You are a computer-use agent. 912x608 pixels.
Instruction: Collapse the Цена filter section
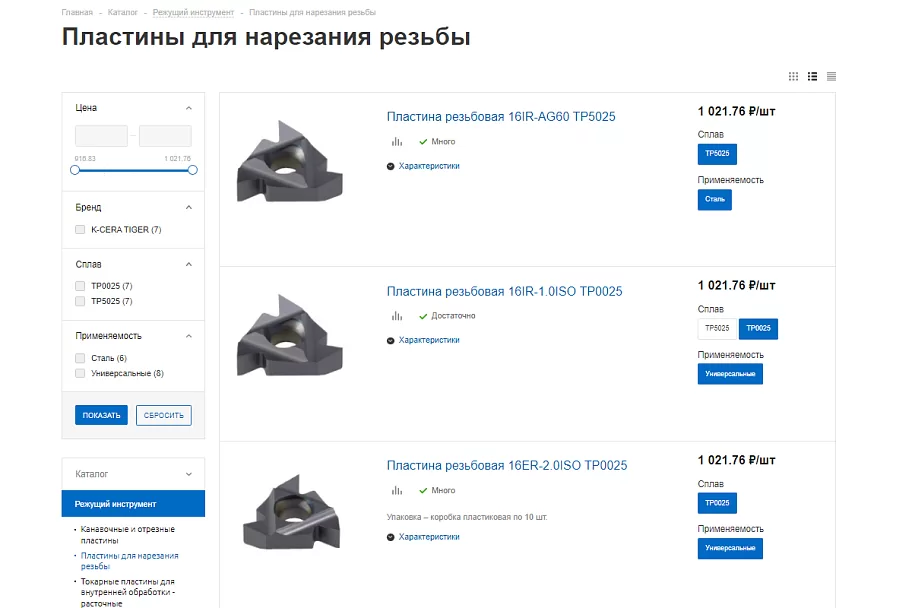click(x=188, y=108)
